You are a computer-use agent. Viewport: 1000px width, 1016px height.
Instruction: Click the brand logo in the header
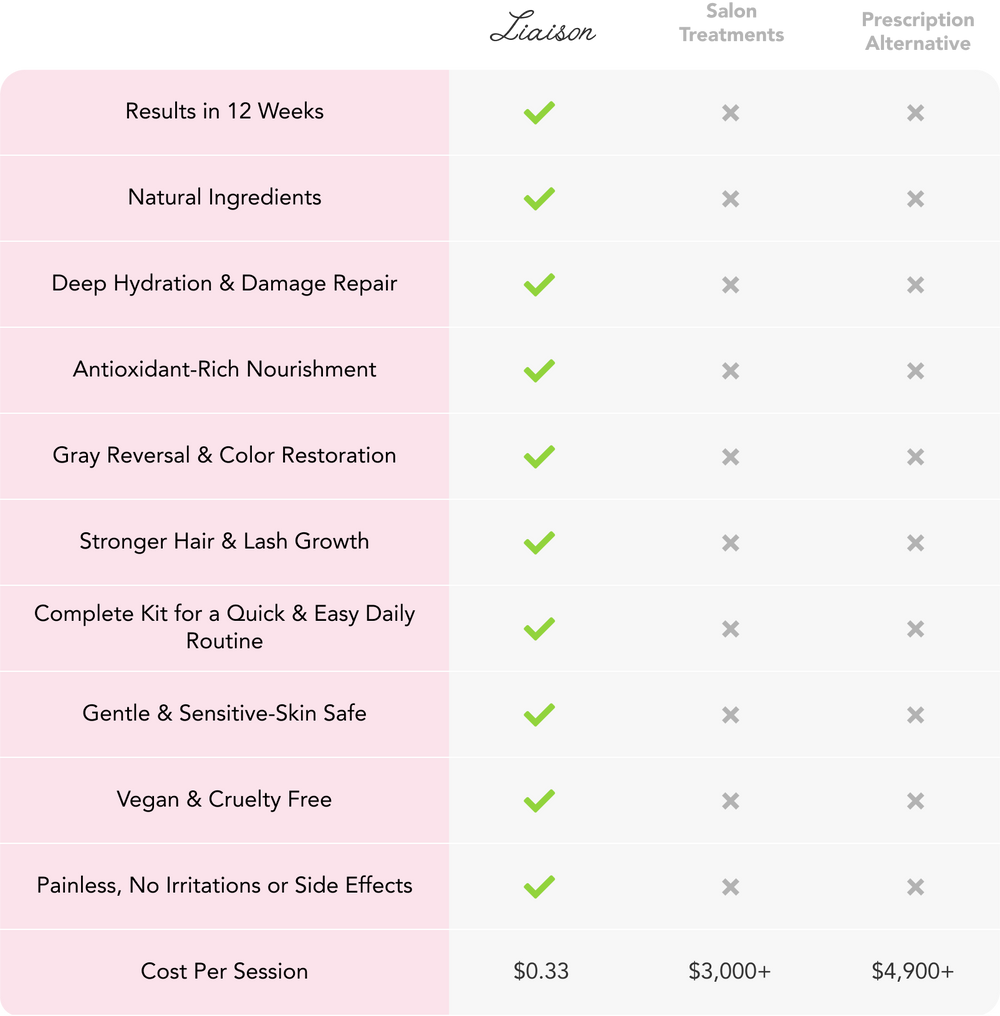[541, 32]
